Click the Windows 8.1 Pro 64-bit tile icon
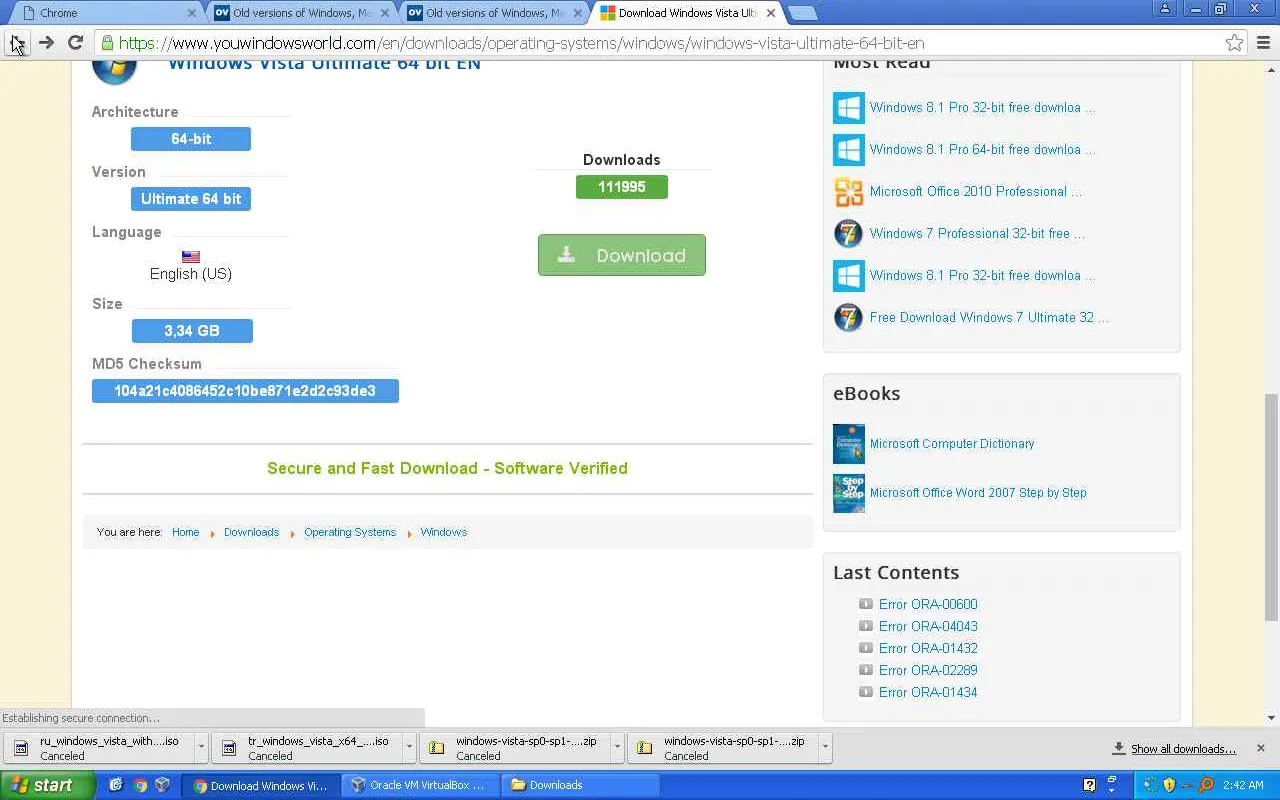This screenshot has width=1280, height=800. click(848, 150)
